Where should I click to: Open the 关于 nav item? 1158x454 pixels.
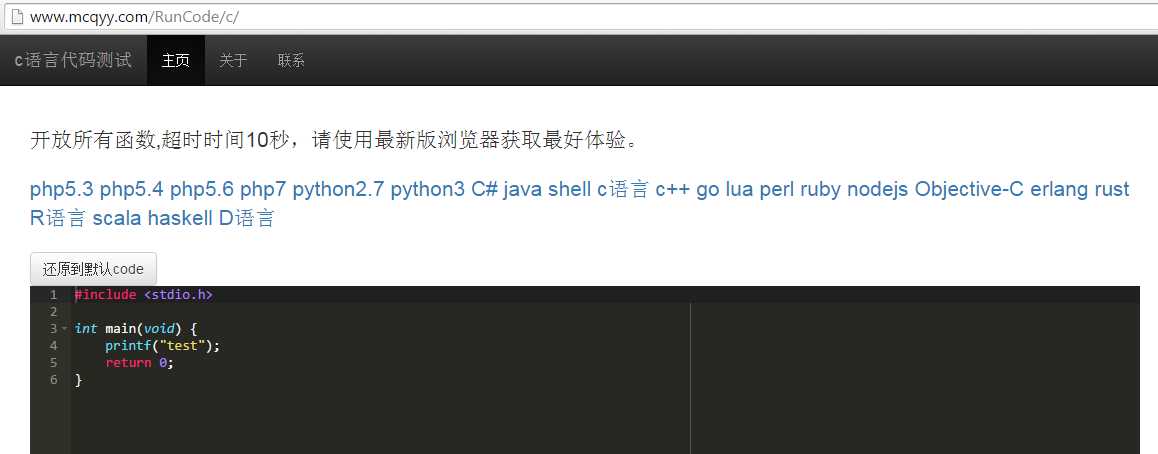[x=233, y=61]
